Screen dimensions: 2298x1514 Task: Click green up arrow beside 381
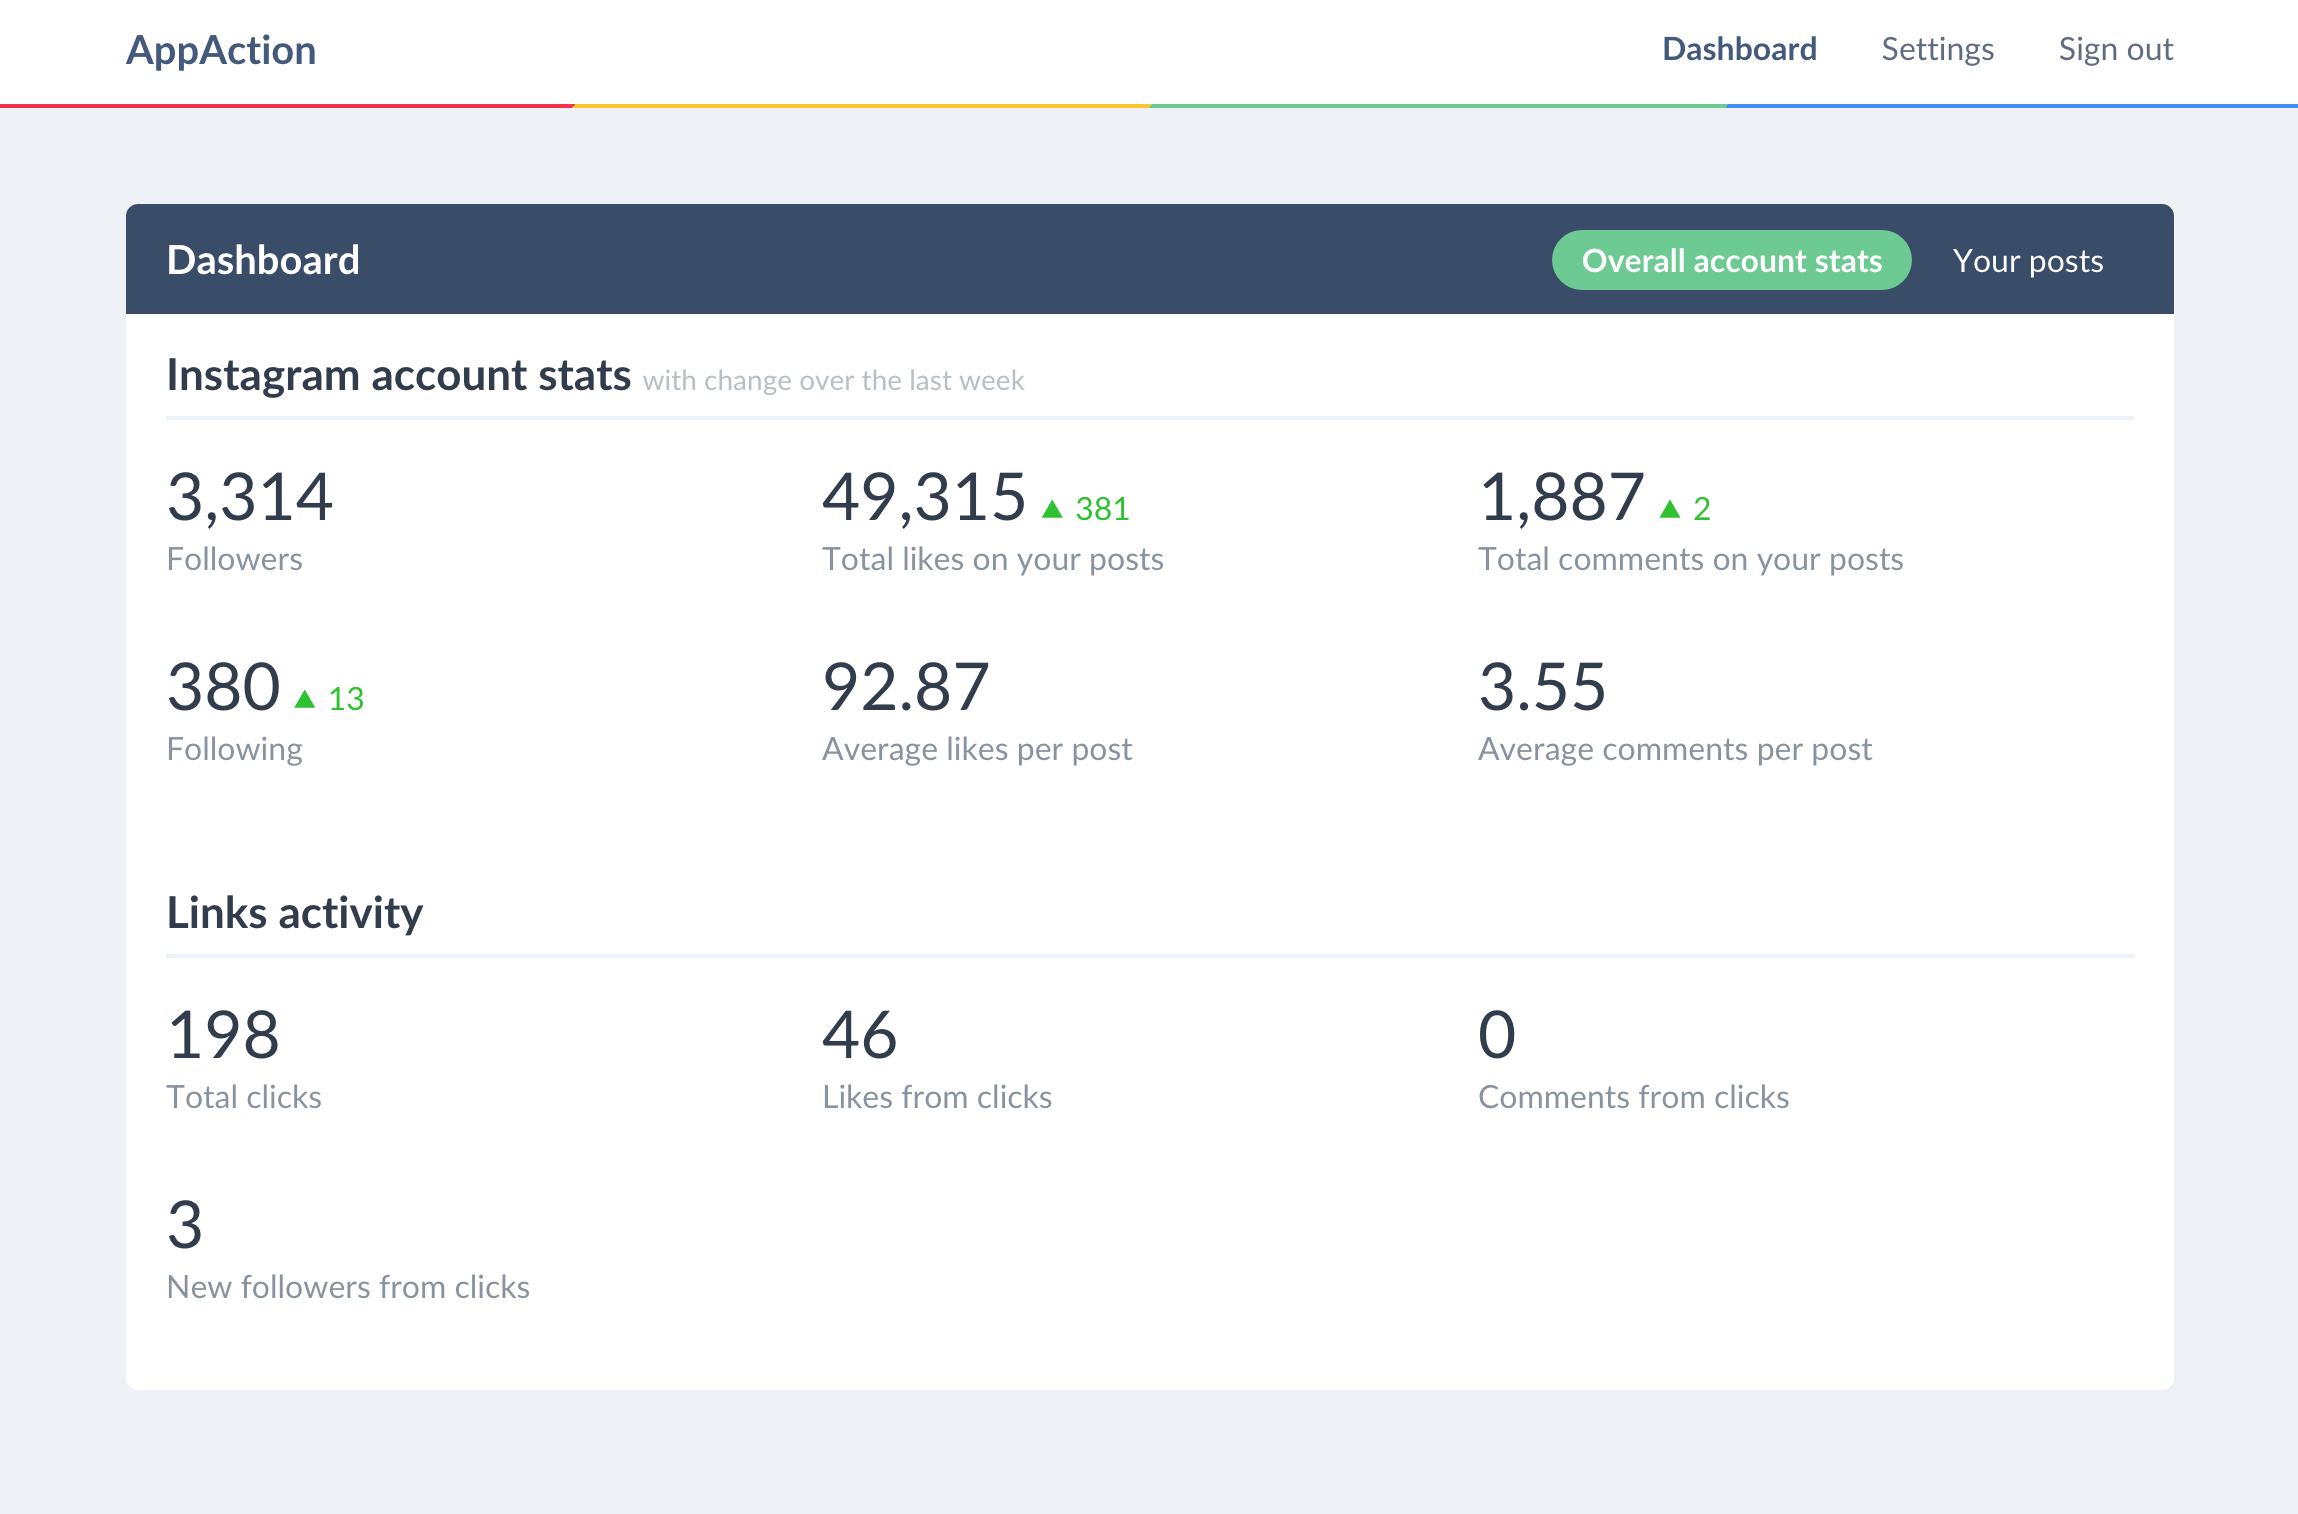click(1052, 509)
